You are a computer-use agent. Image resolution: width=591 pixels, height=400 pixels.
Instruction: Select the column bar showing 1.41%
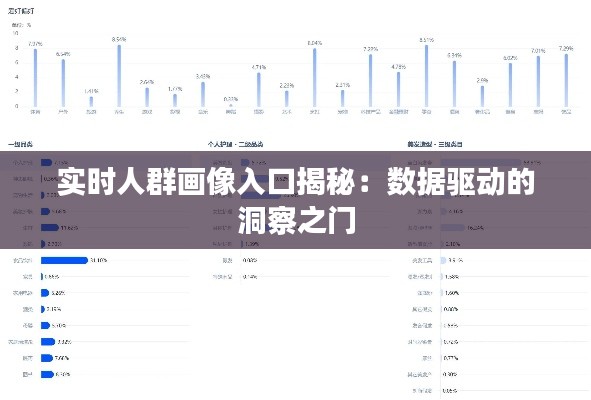pos(91,102)
